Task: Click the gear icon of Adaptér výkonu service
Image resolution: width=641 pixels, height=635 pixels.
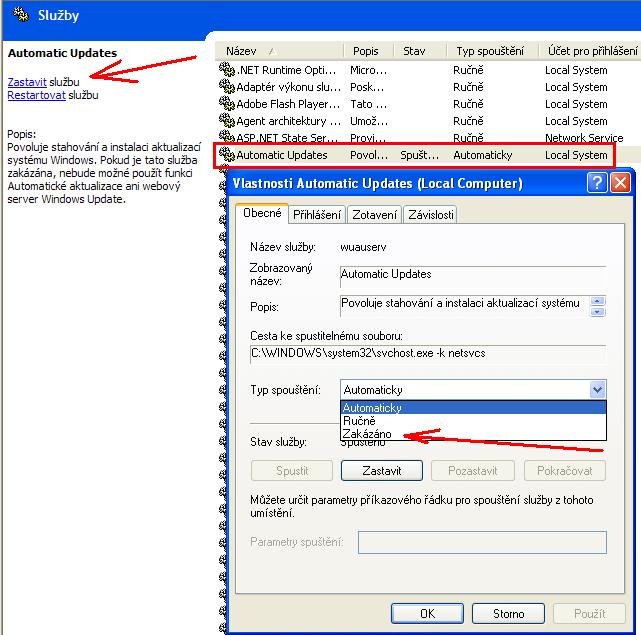Action: [226, 86]
